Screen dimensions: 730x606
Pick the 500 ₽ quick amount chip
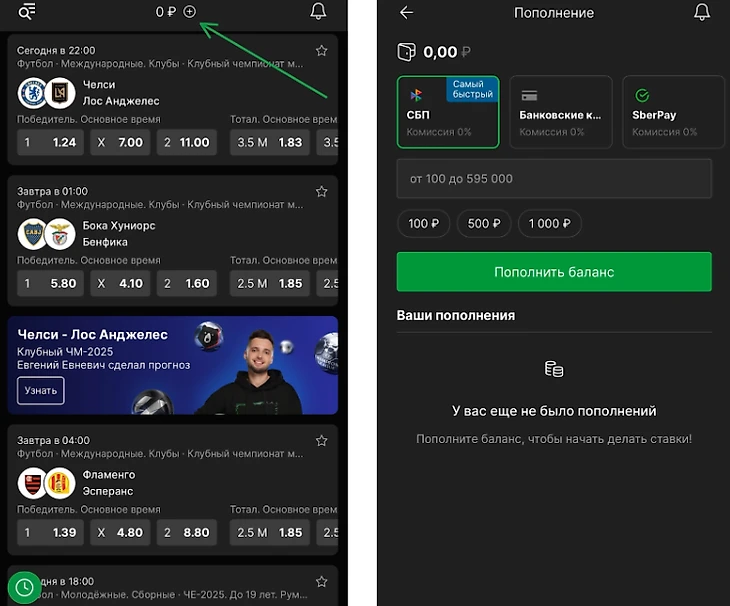coord(484,224)
